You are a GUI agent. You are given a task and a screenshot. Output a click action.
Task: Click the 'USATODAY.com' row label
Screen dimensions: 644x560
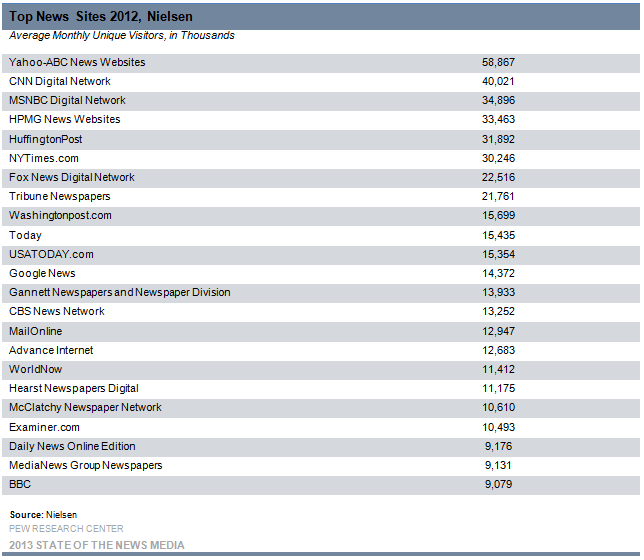click(x=51, y=254)
